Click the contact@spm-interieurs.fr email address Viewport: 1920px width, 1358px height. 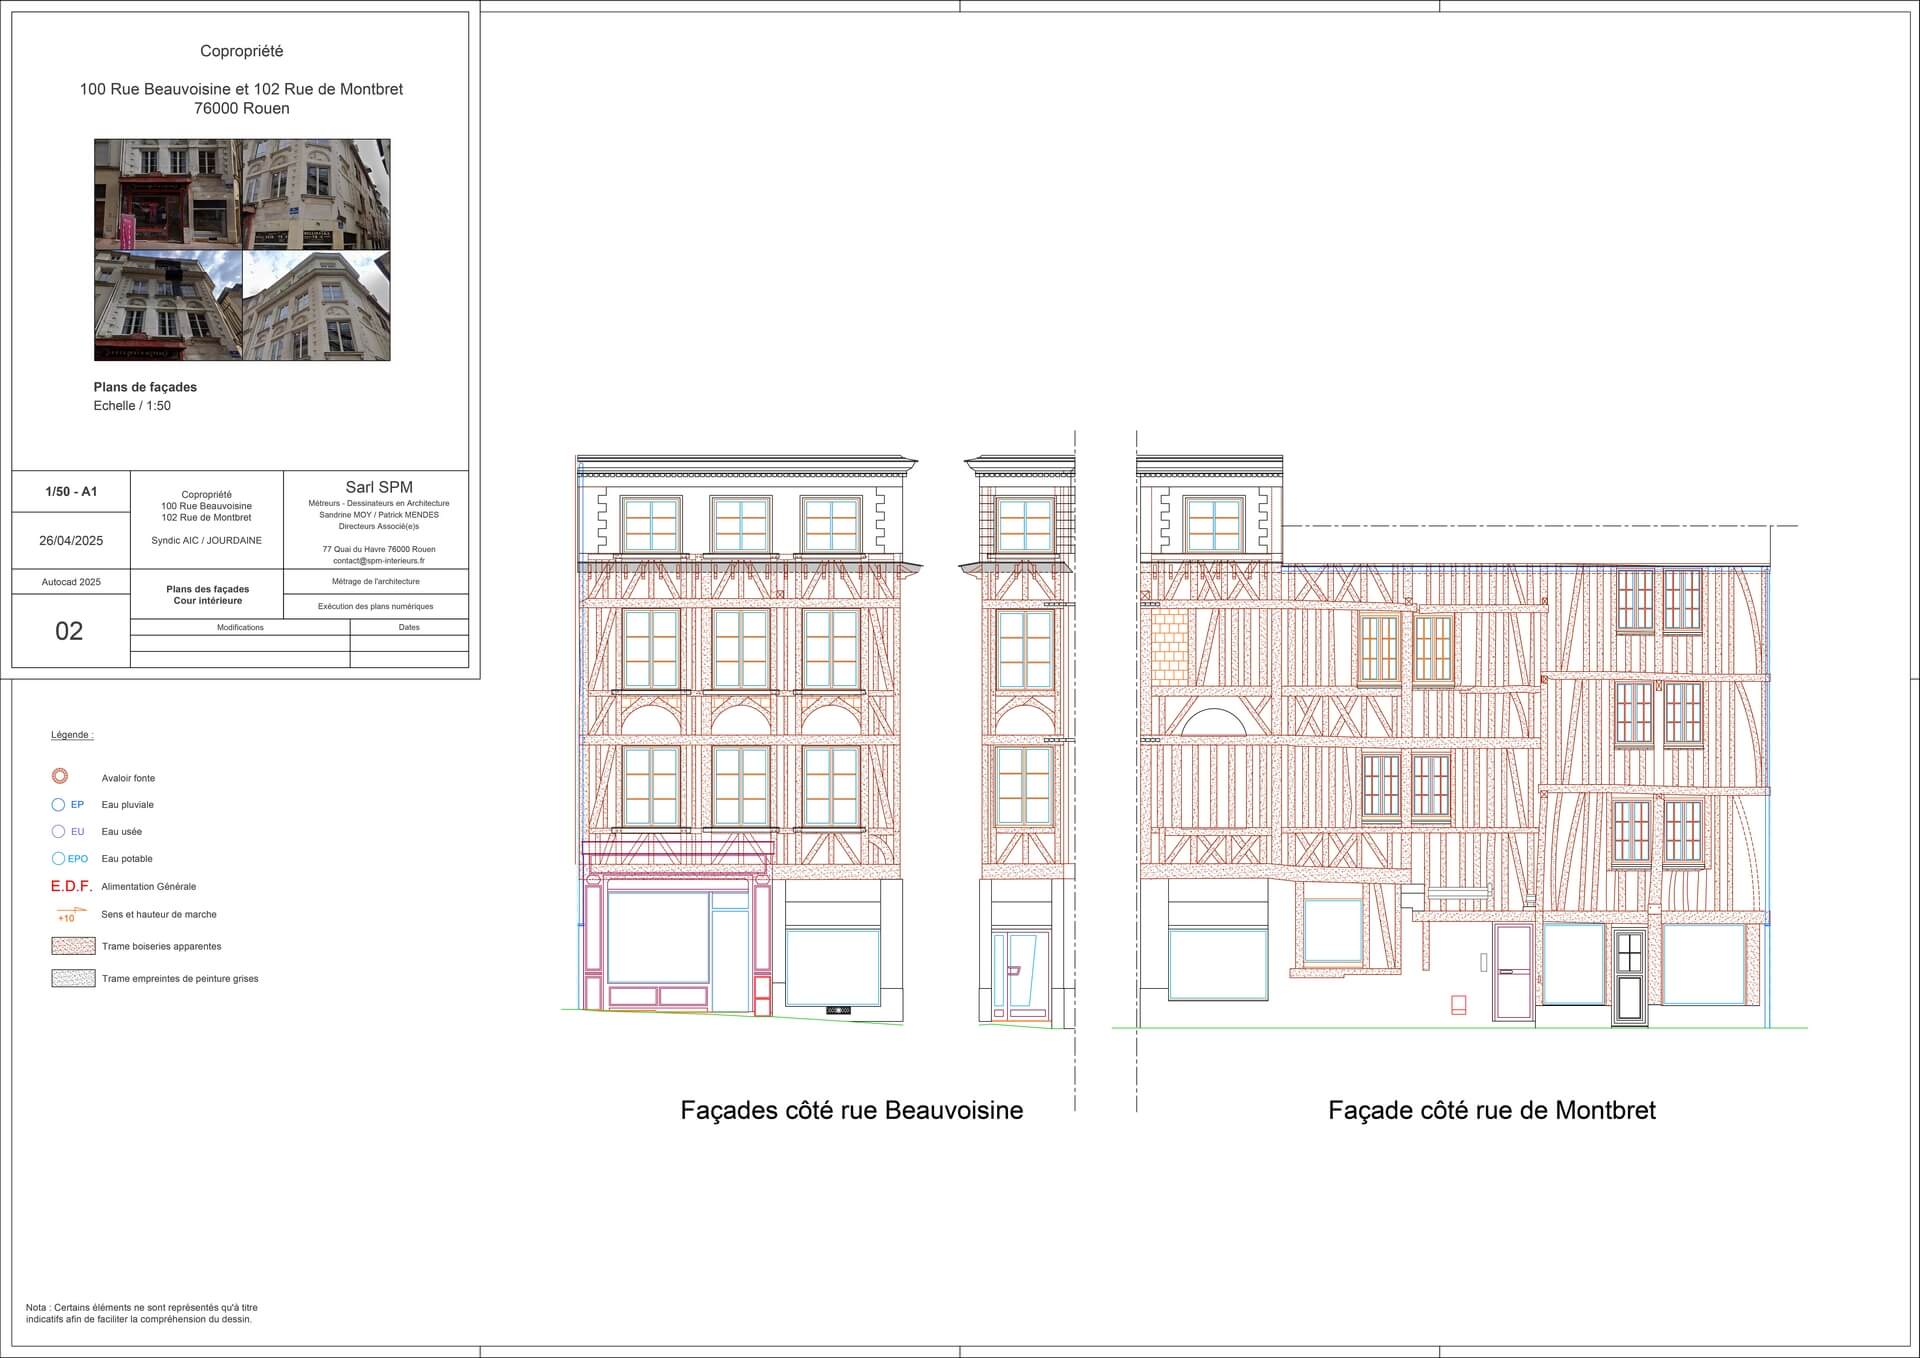[x=378, y=561]
